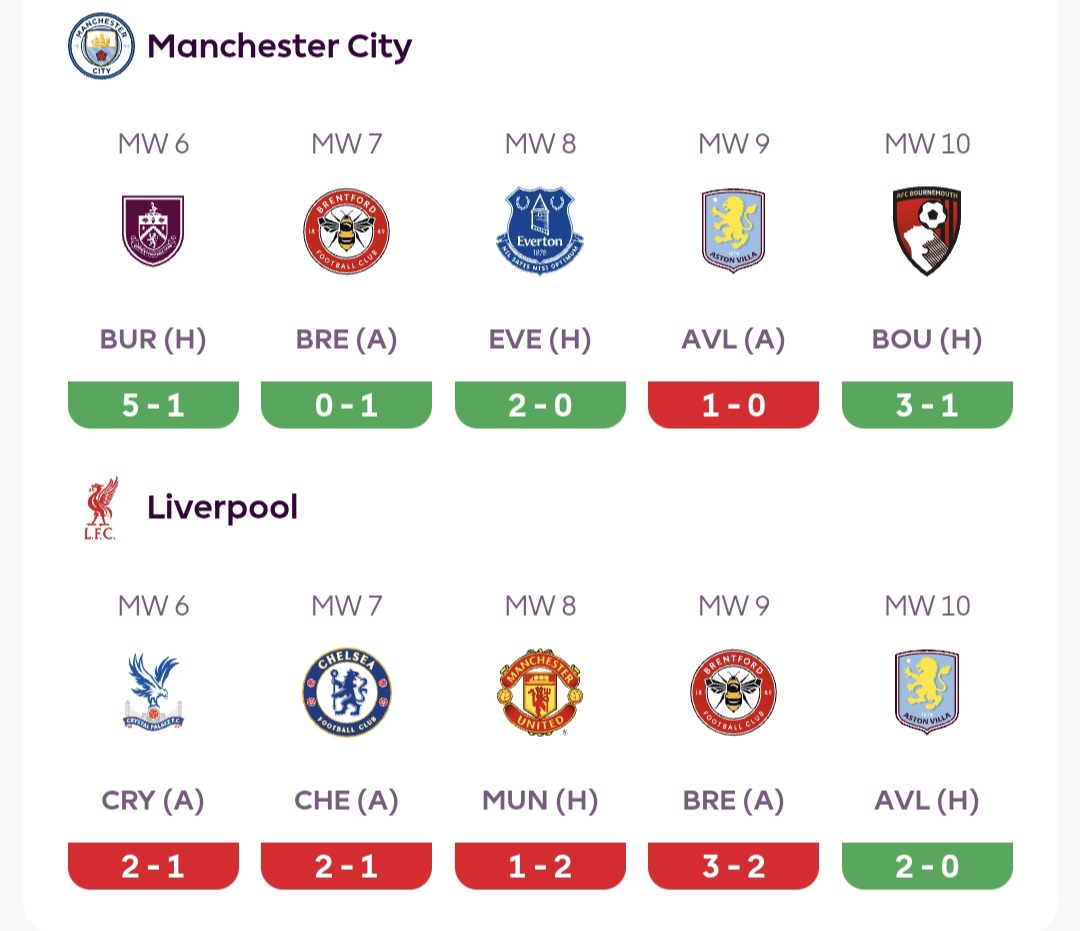Open the Manchester City team name link
1080x931 pixels.
[x=279, y=46]
